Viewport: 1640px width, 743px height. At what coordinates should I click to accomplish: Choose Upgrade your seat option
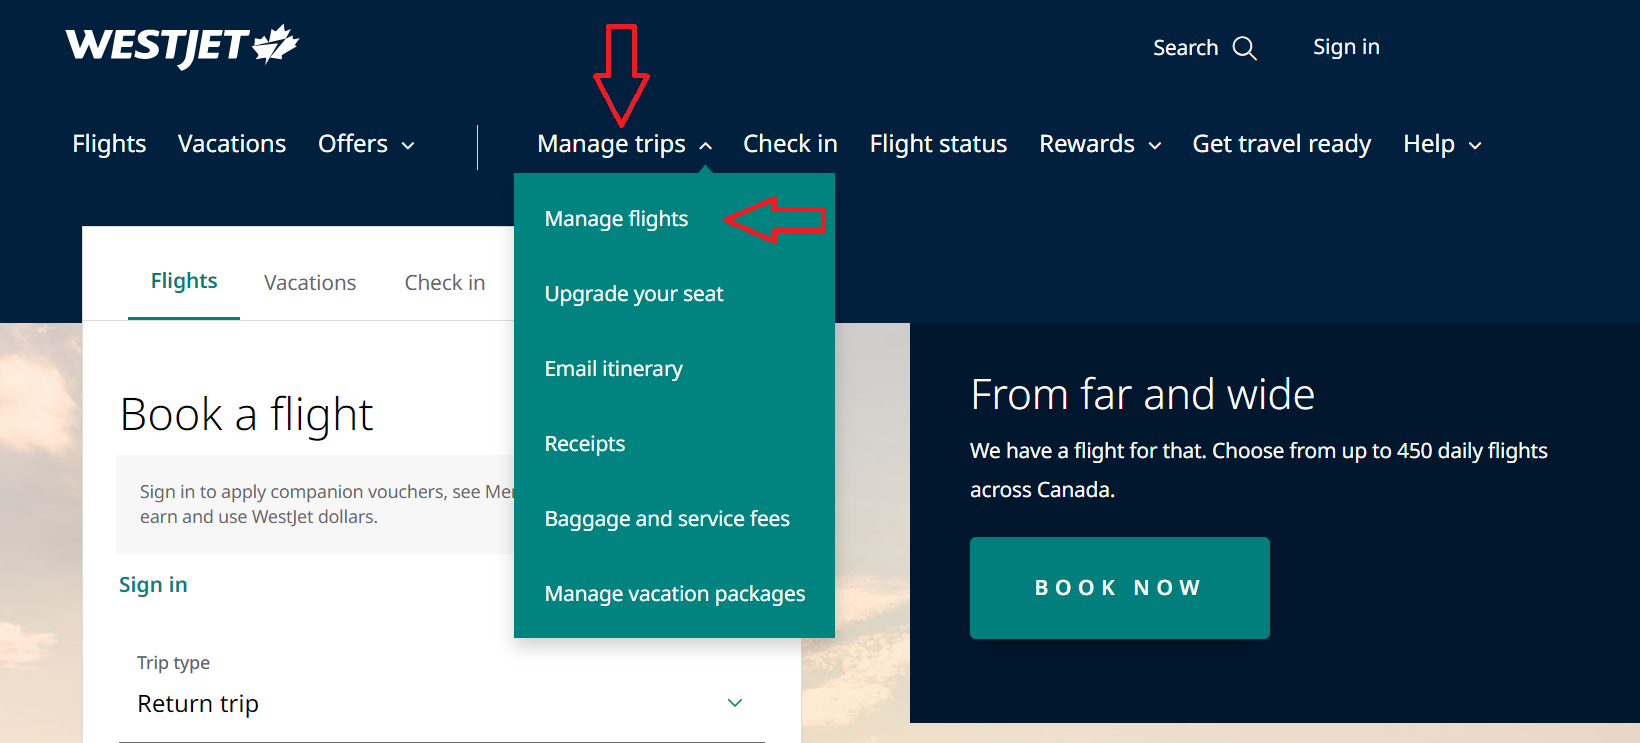click(634, 294)
